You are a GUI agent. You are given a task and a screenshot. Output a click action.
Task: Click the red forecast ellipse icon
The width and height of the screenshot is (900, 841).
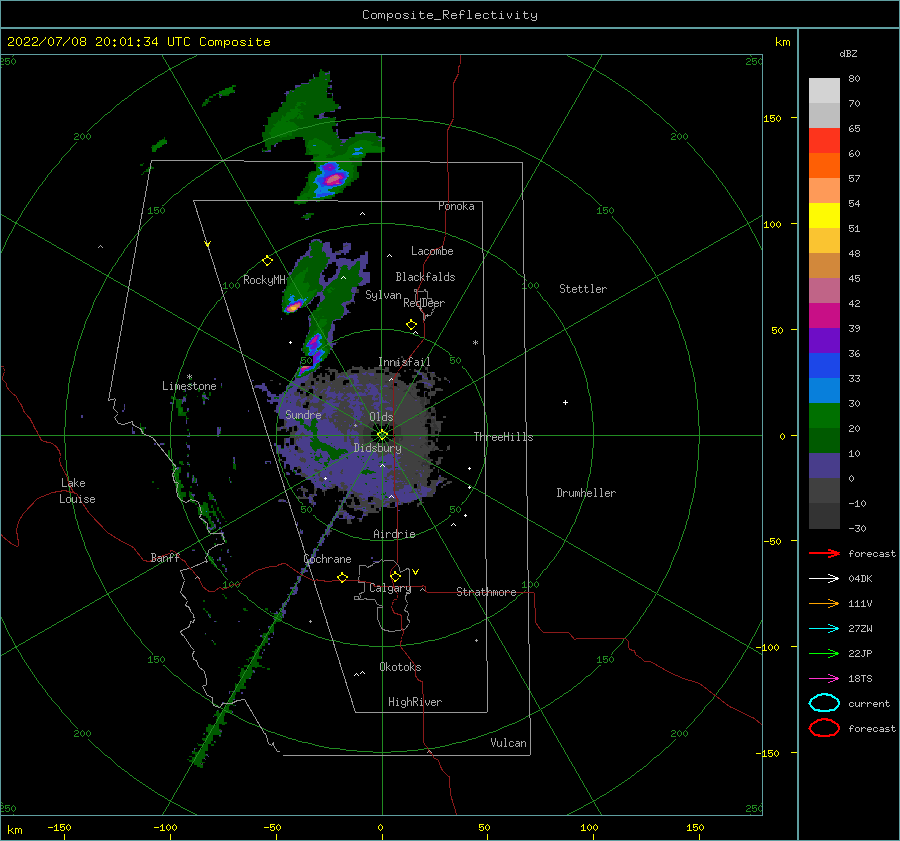[x=824, y=728]
